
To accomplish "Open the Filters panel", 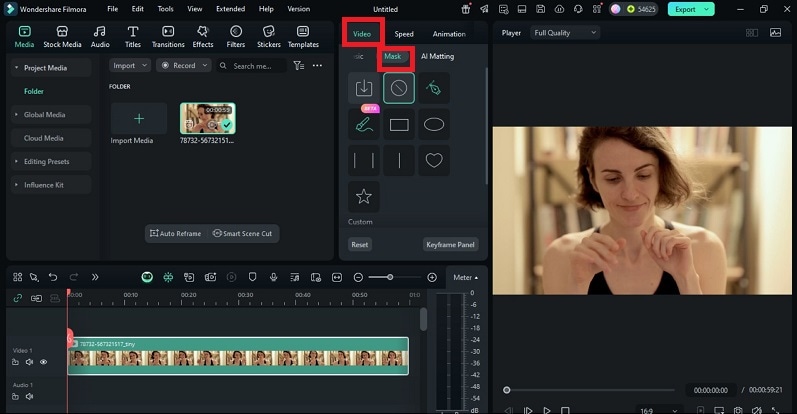I will pyautogui.click(x=235, y=37).
